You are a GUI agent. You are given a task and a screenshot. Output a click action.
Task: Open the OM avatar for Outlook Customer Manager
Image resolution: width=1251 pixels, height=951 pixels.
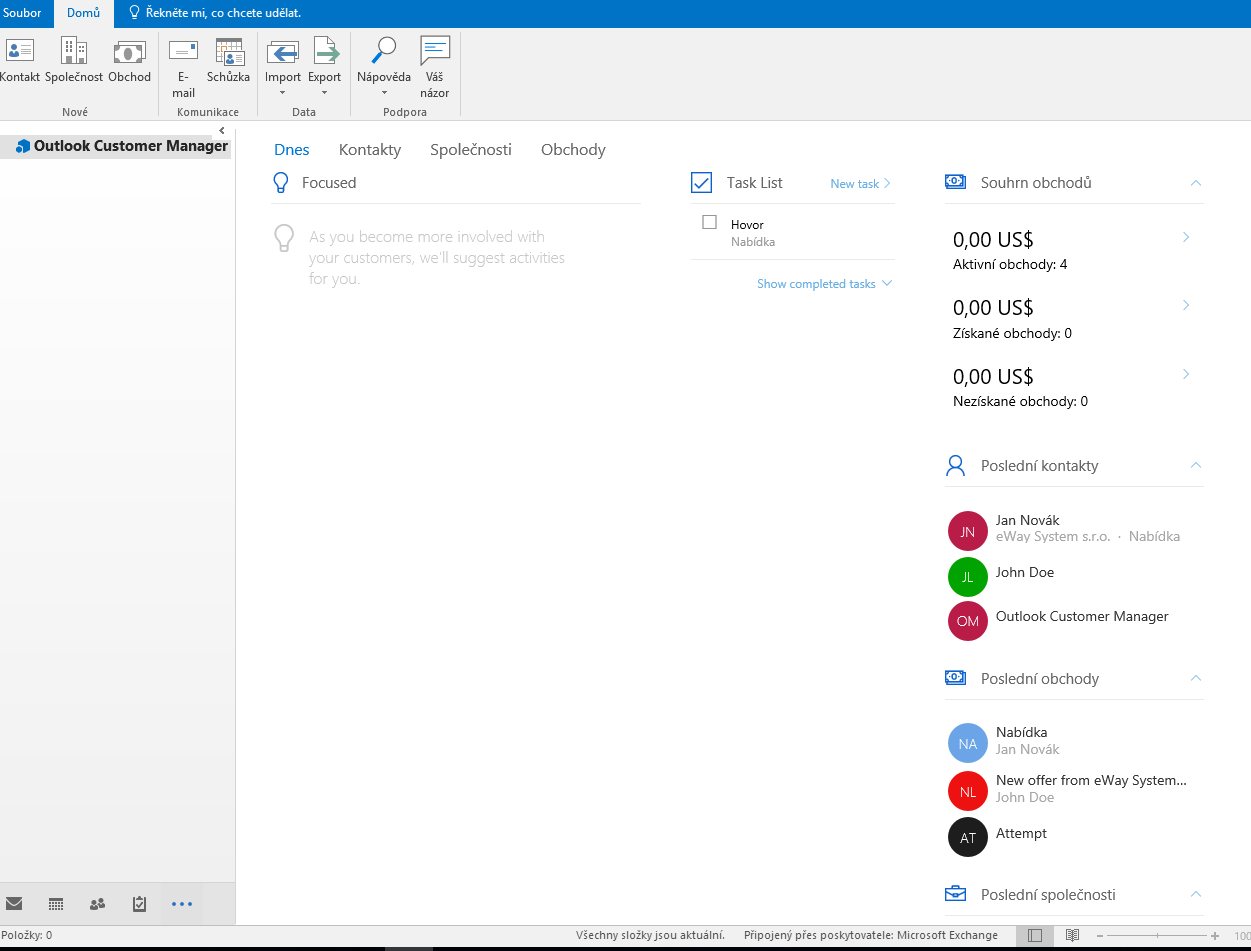pos(967,621)
